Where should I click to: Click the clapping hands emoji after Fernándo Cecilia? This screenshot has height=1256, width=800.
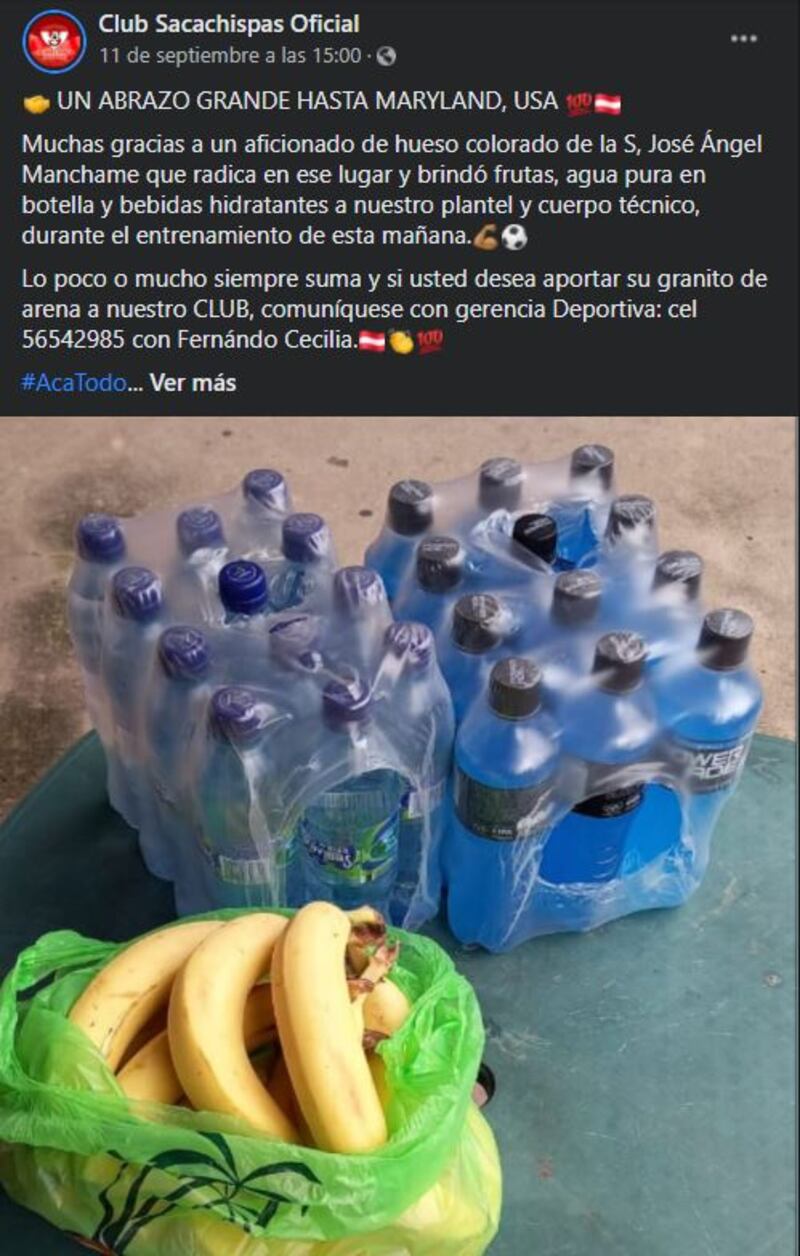402,341
